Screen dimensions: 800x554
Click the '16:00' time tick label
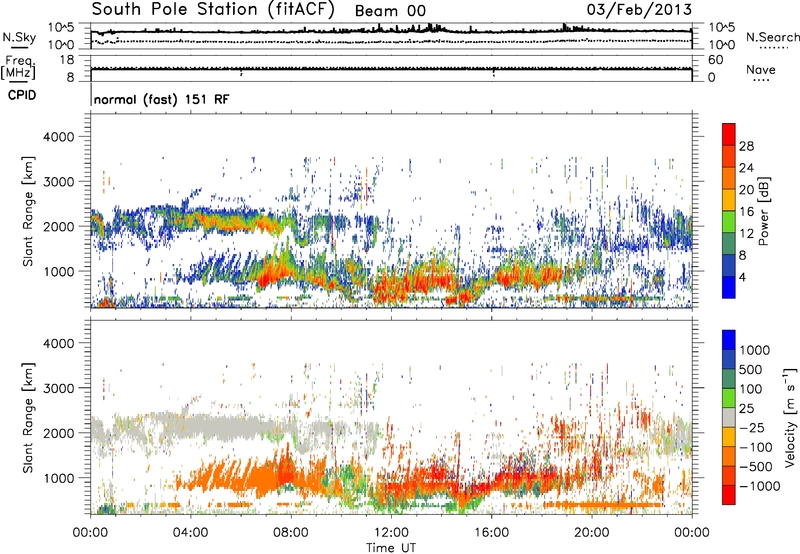[x=491, y=533]
